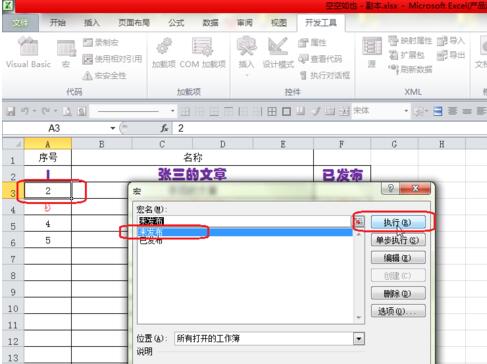The height and width of the screenshot is (364, 487).
Task: Switch to the 插入 ribbon tab
Action: pos(92,23)
